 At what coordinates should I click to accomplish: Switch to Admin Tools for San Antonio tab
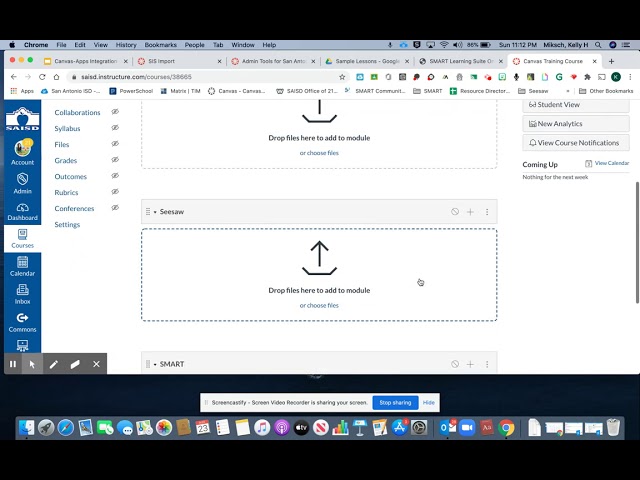pos(273,61)
